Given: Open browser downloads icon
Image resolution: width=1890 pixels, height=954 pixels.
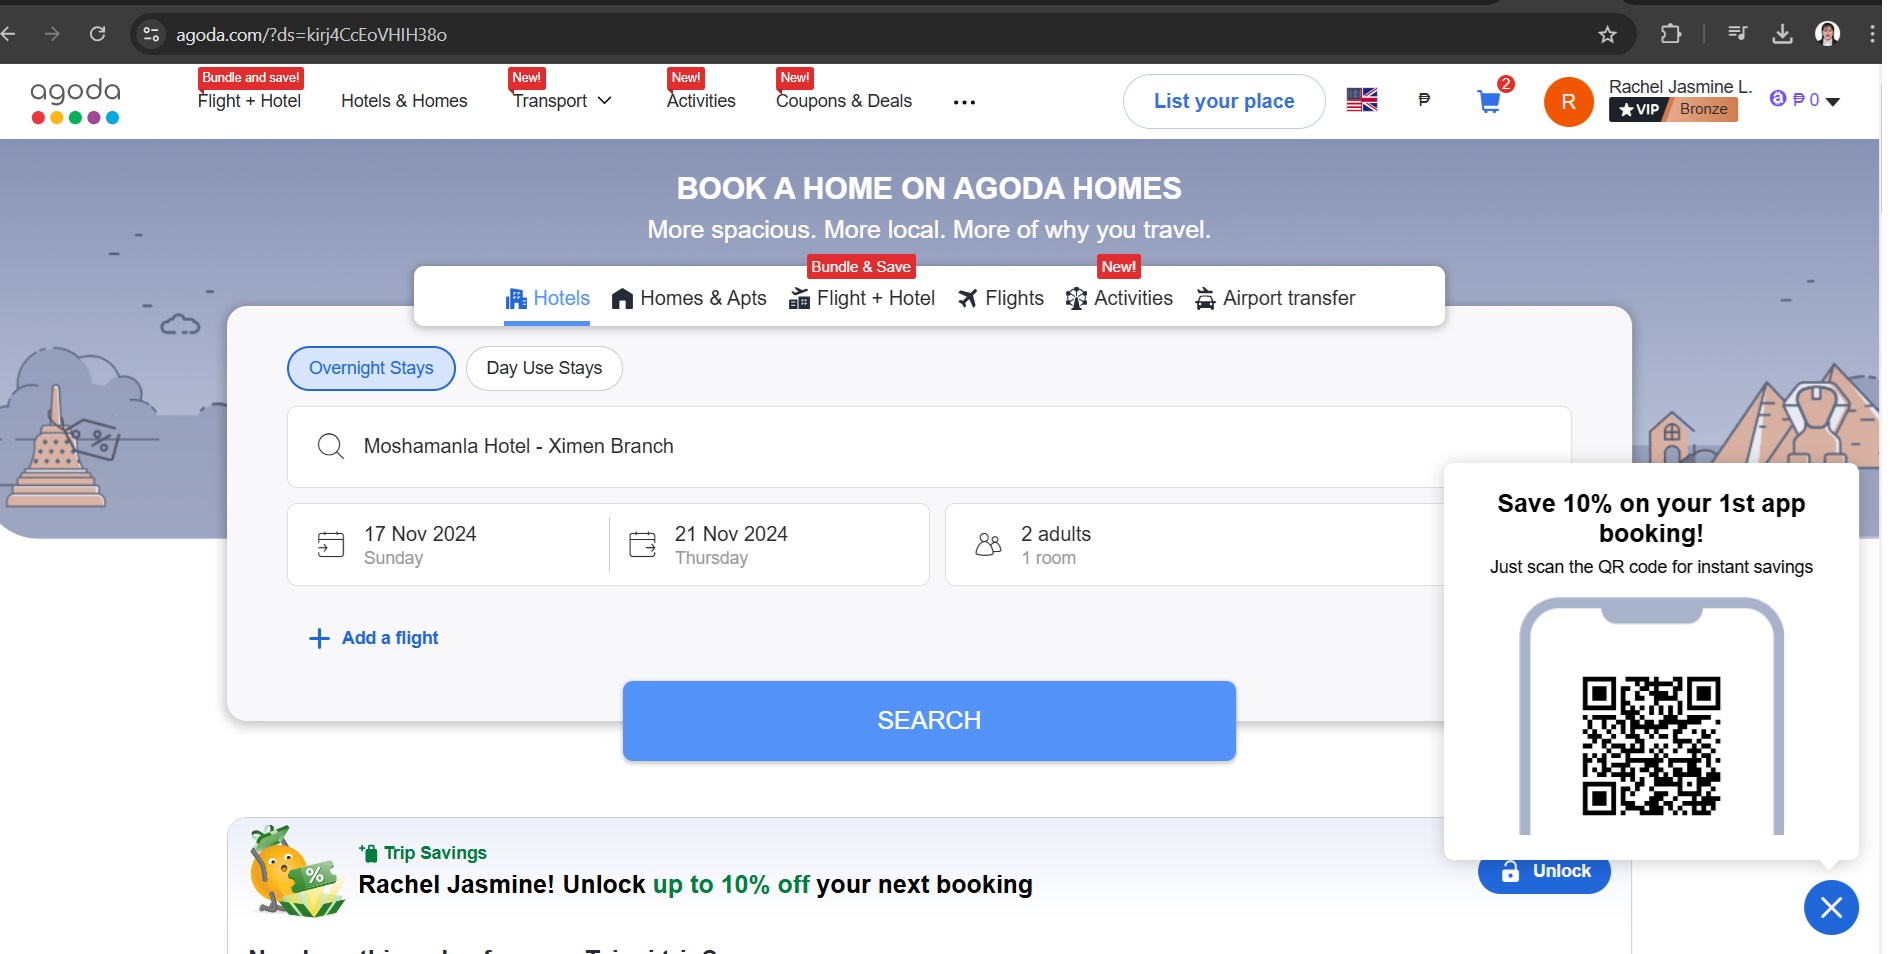Looking at the screenshot, I should (x=1782, y=34).
